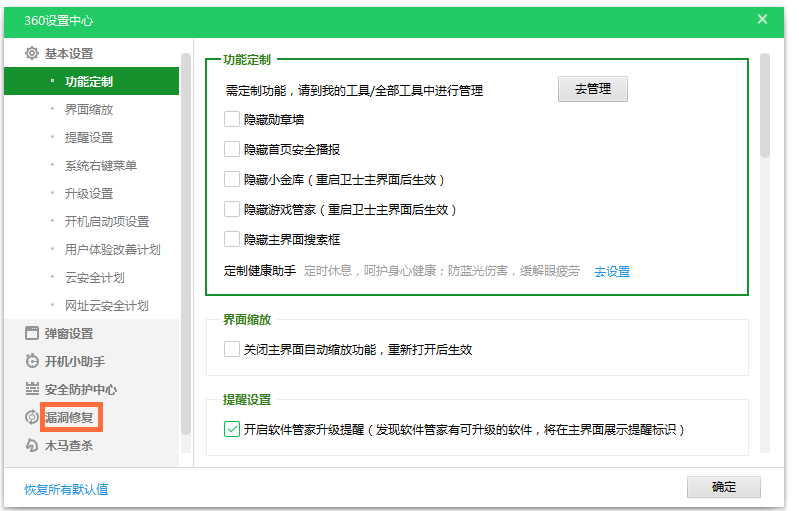Open the 去设置 link for 健康助手
Image resolution: width=799 pixels, height=511 pixels.
[x=612, y=272]
